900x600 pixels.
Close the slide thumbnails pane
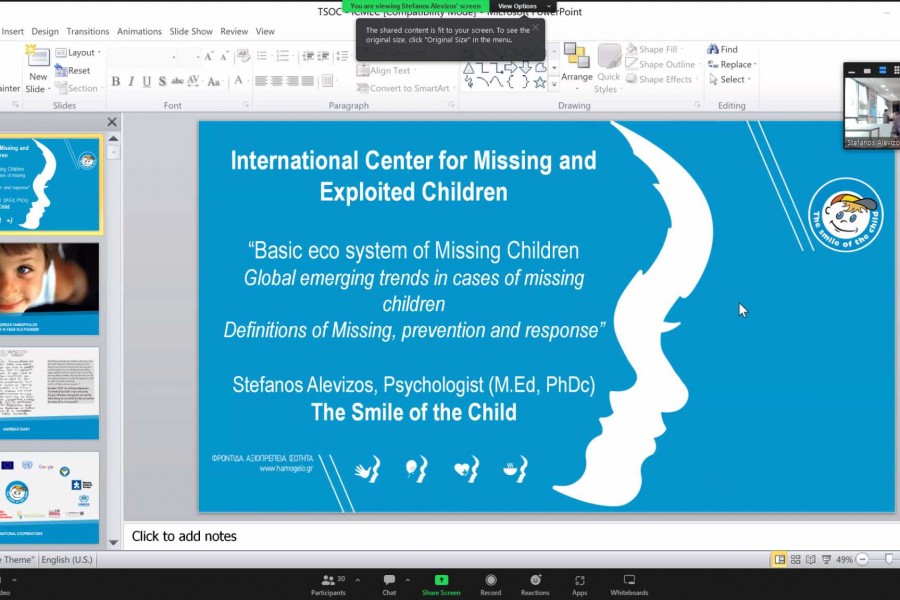112,122
